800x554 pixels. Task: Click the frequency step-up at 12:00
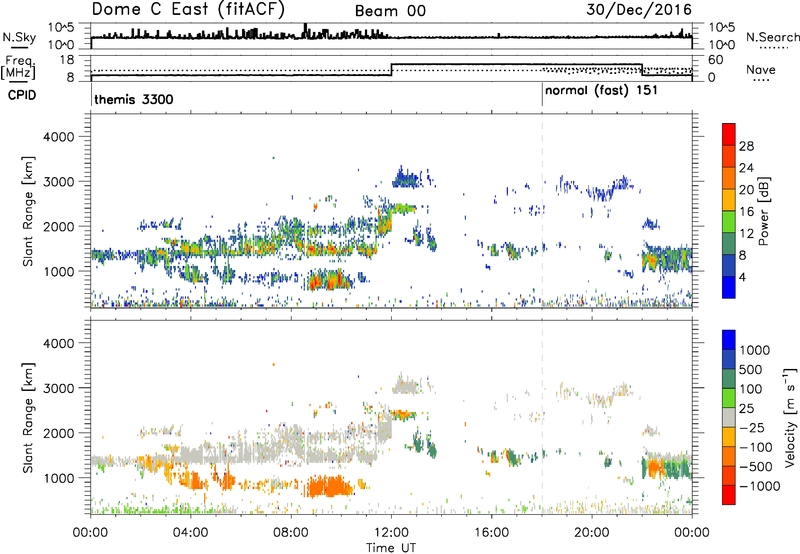(391, 70)
